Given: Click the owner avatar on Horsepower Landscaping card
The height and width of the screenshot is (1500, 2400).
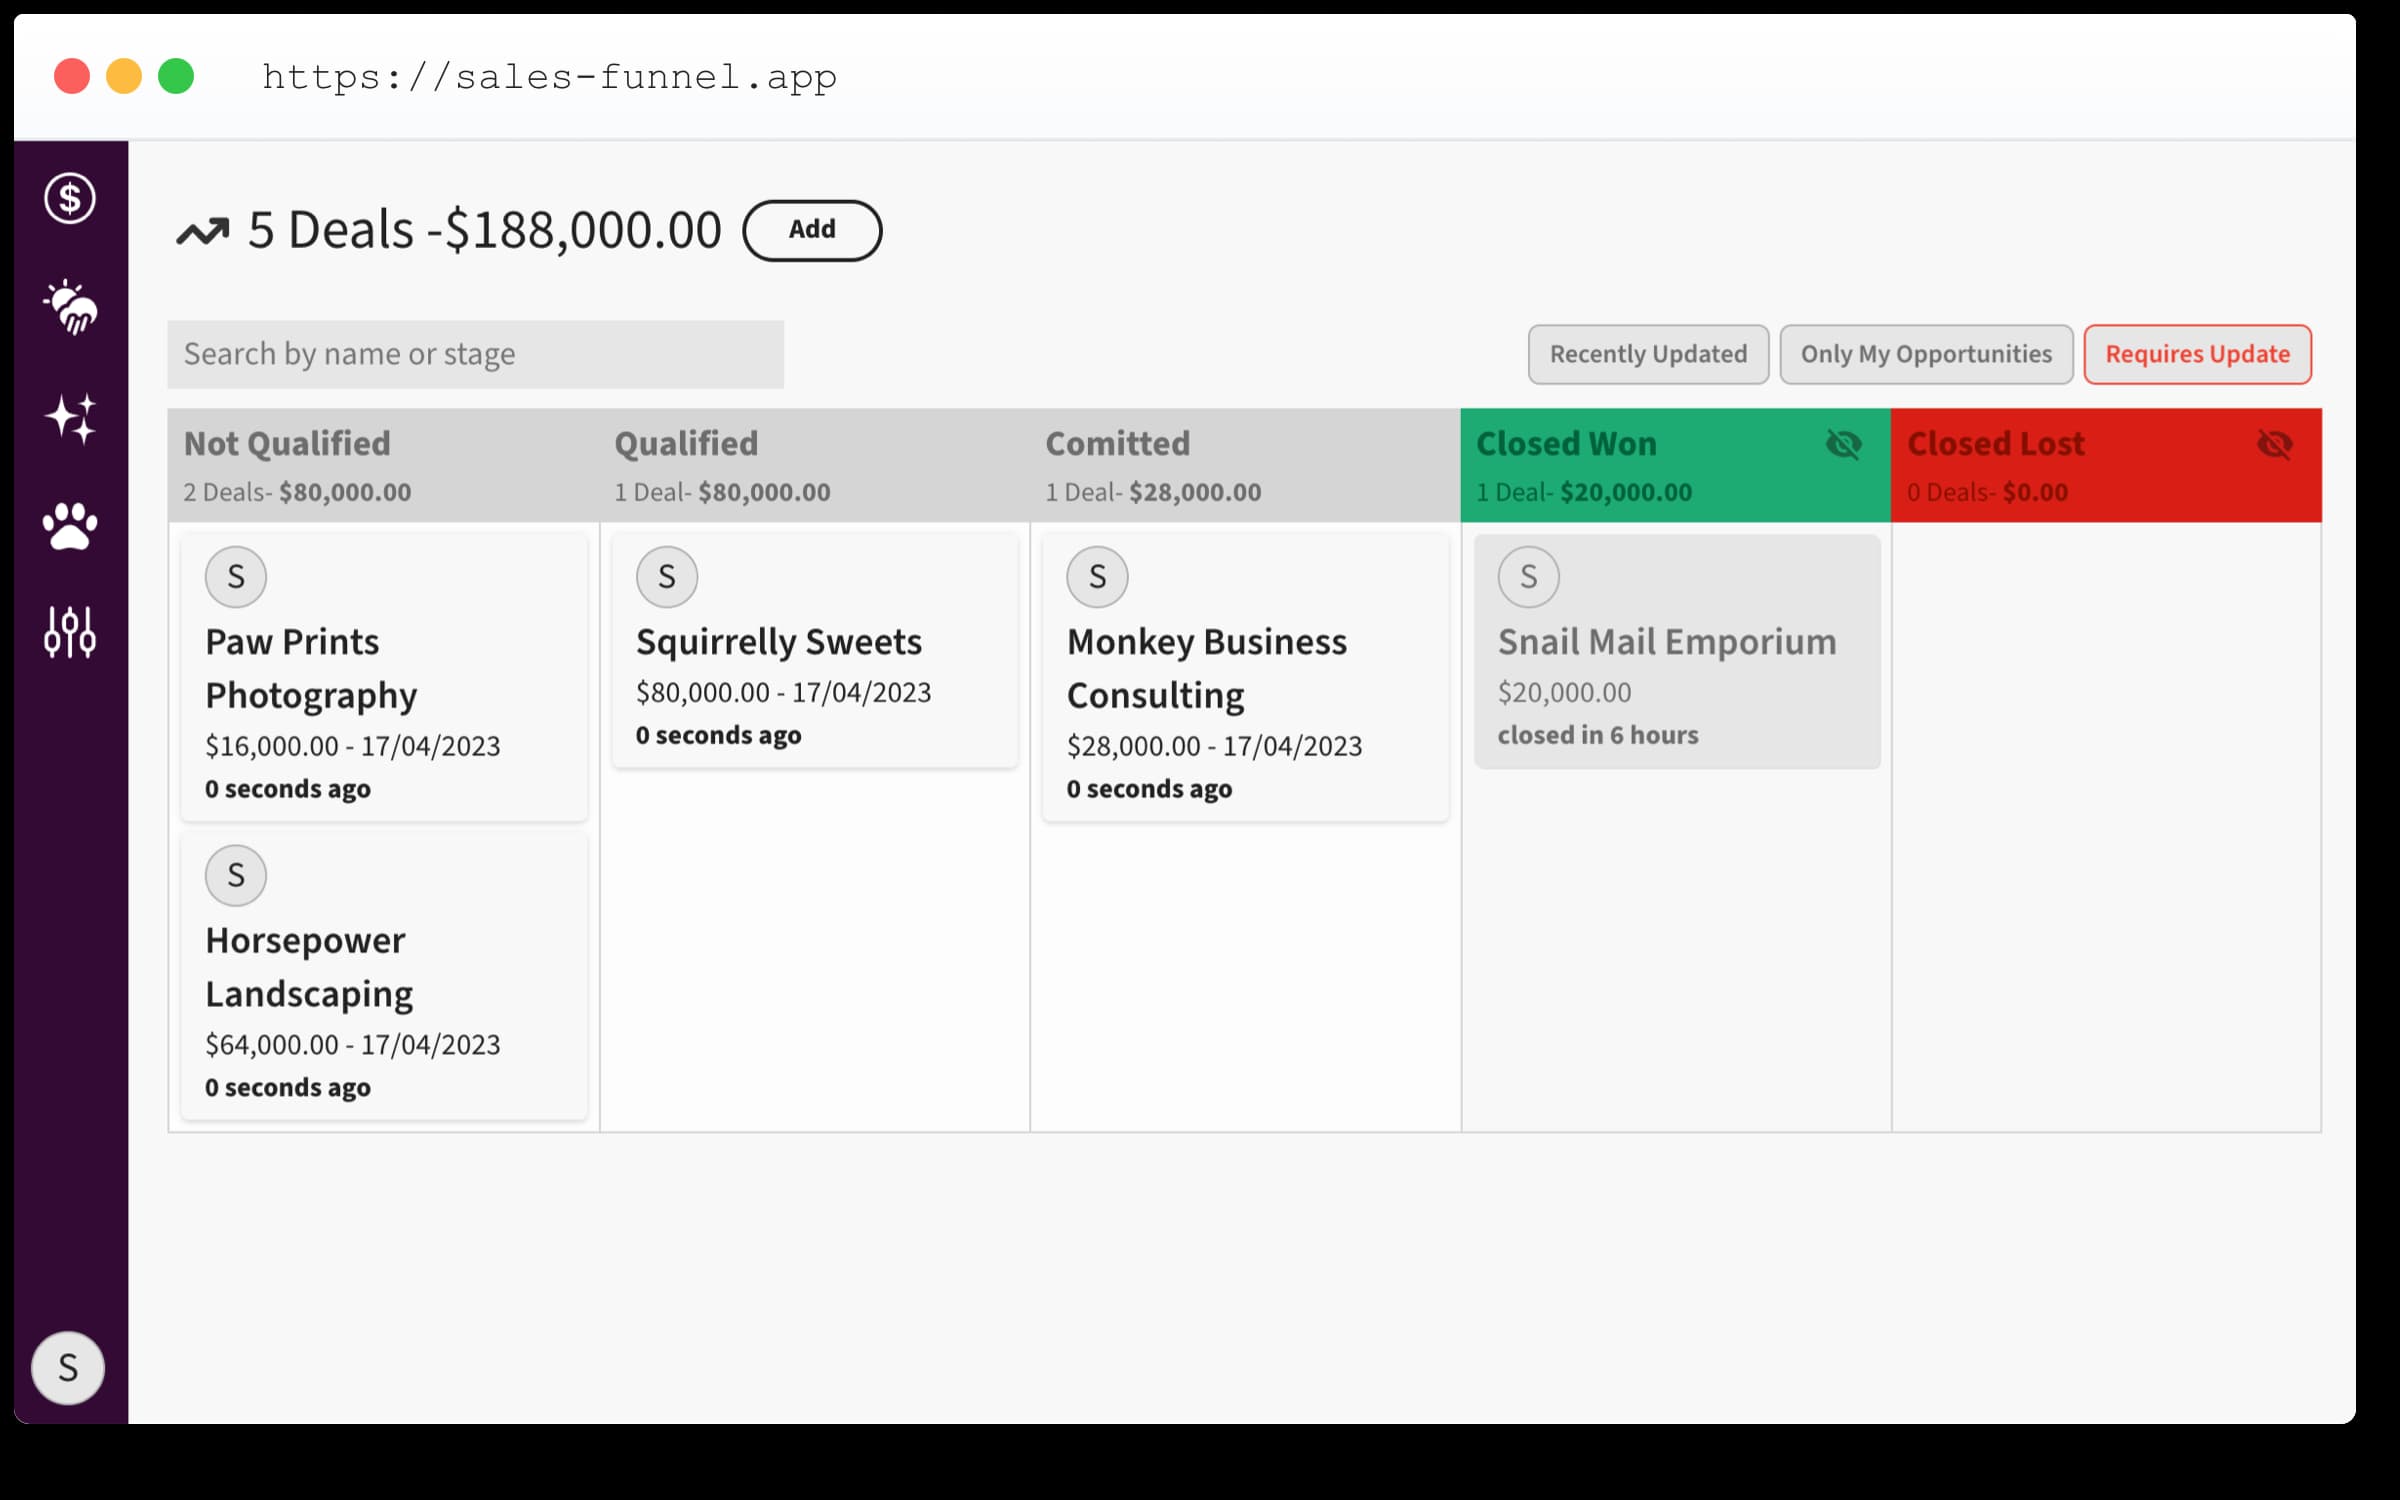Looking at the screenshot, I should (236, 876).
